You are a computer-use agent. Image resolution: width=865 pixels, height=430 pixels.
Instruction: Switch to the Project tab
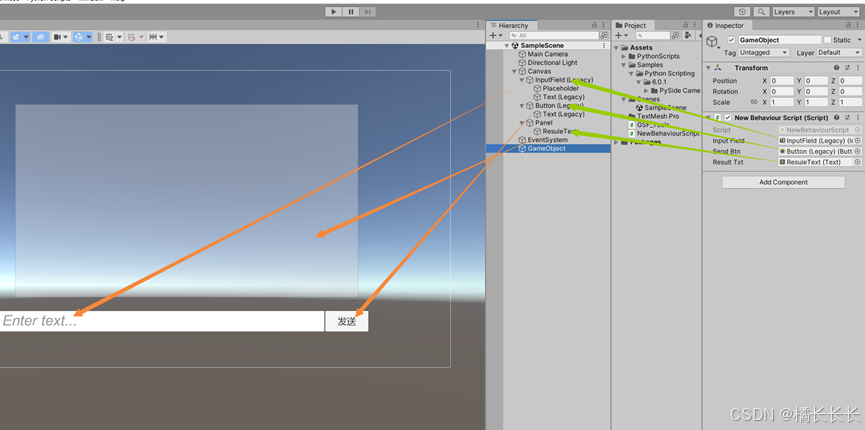(634, 25)
